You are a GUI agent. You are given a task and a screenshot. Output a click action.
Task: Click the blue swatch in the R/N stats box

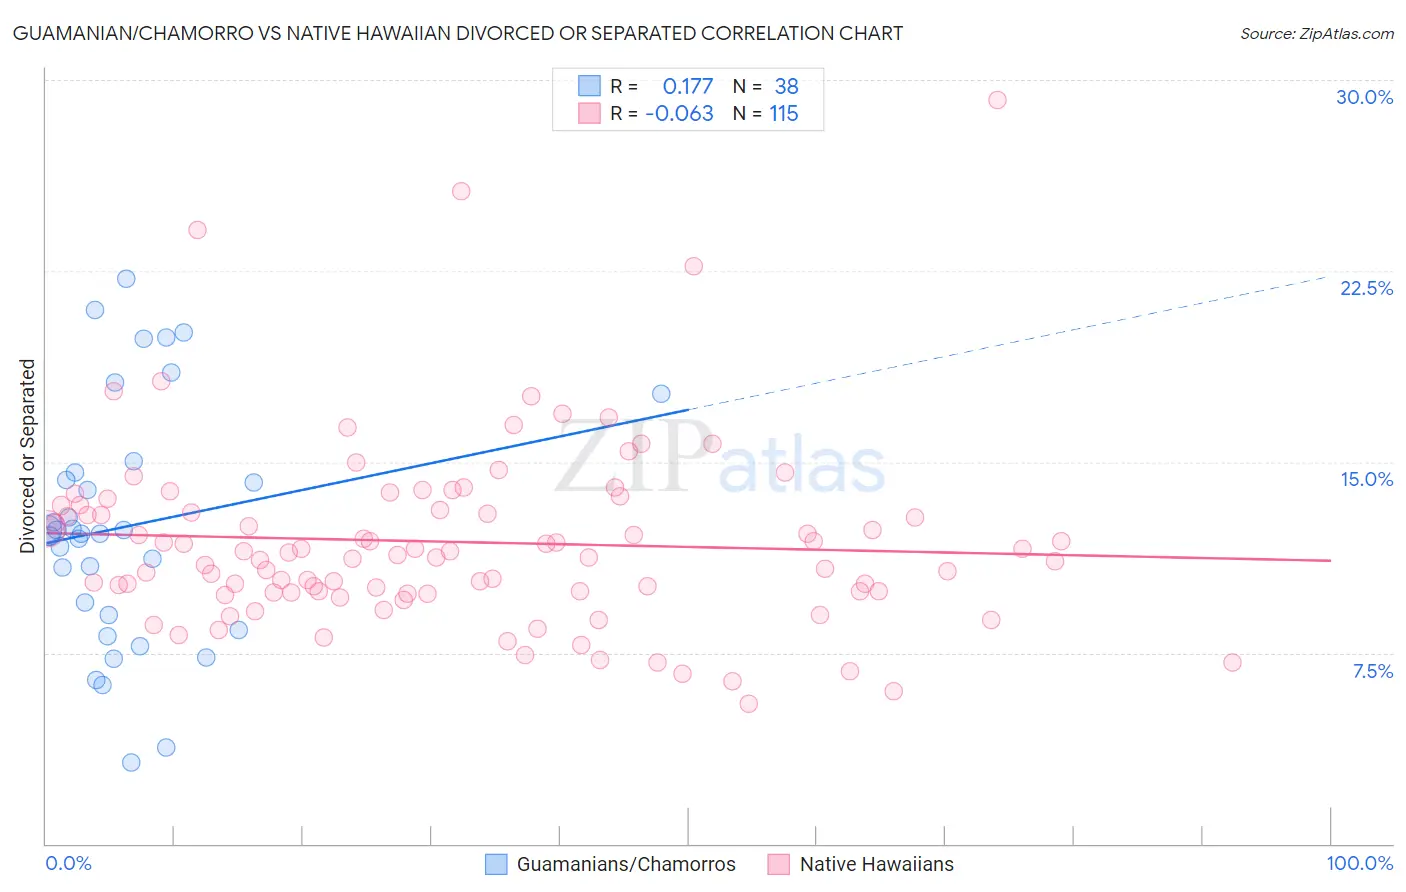click(x=589, y=86)
